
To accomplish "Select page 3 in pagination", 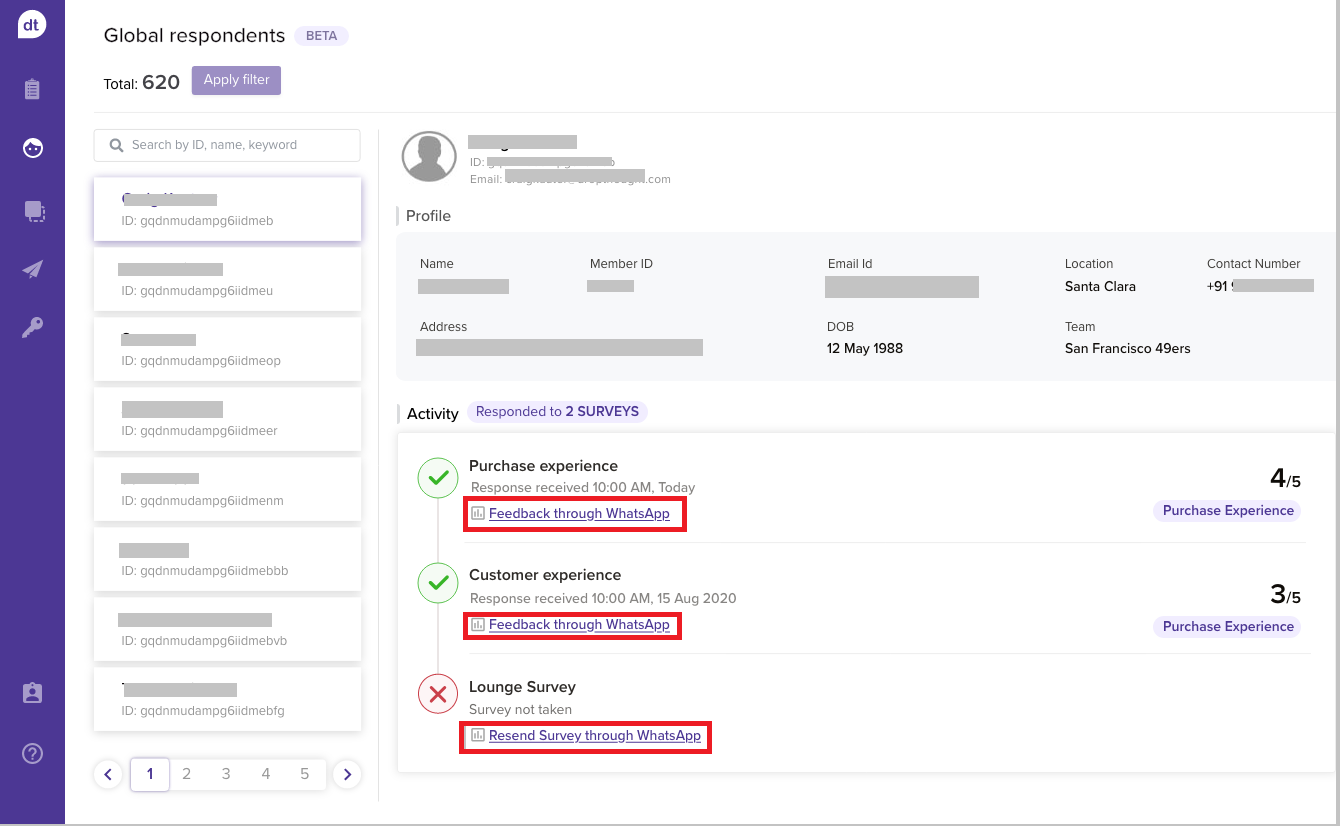I will [226, 774].
